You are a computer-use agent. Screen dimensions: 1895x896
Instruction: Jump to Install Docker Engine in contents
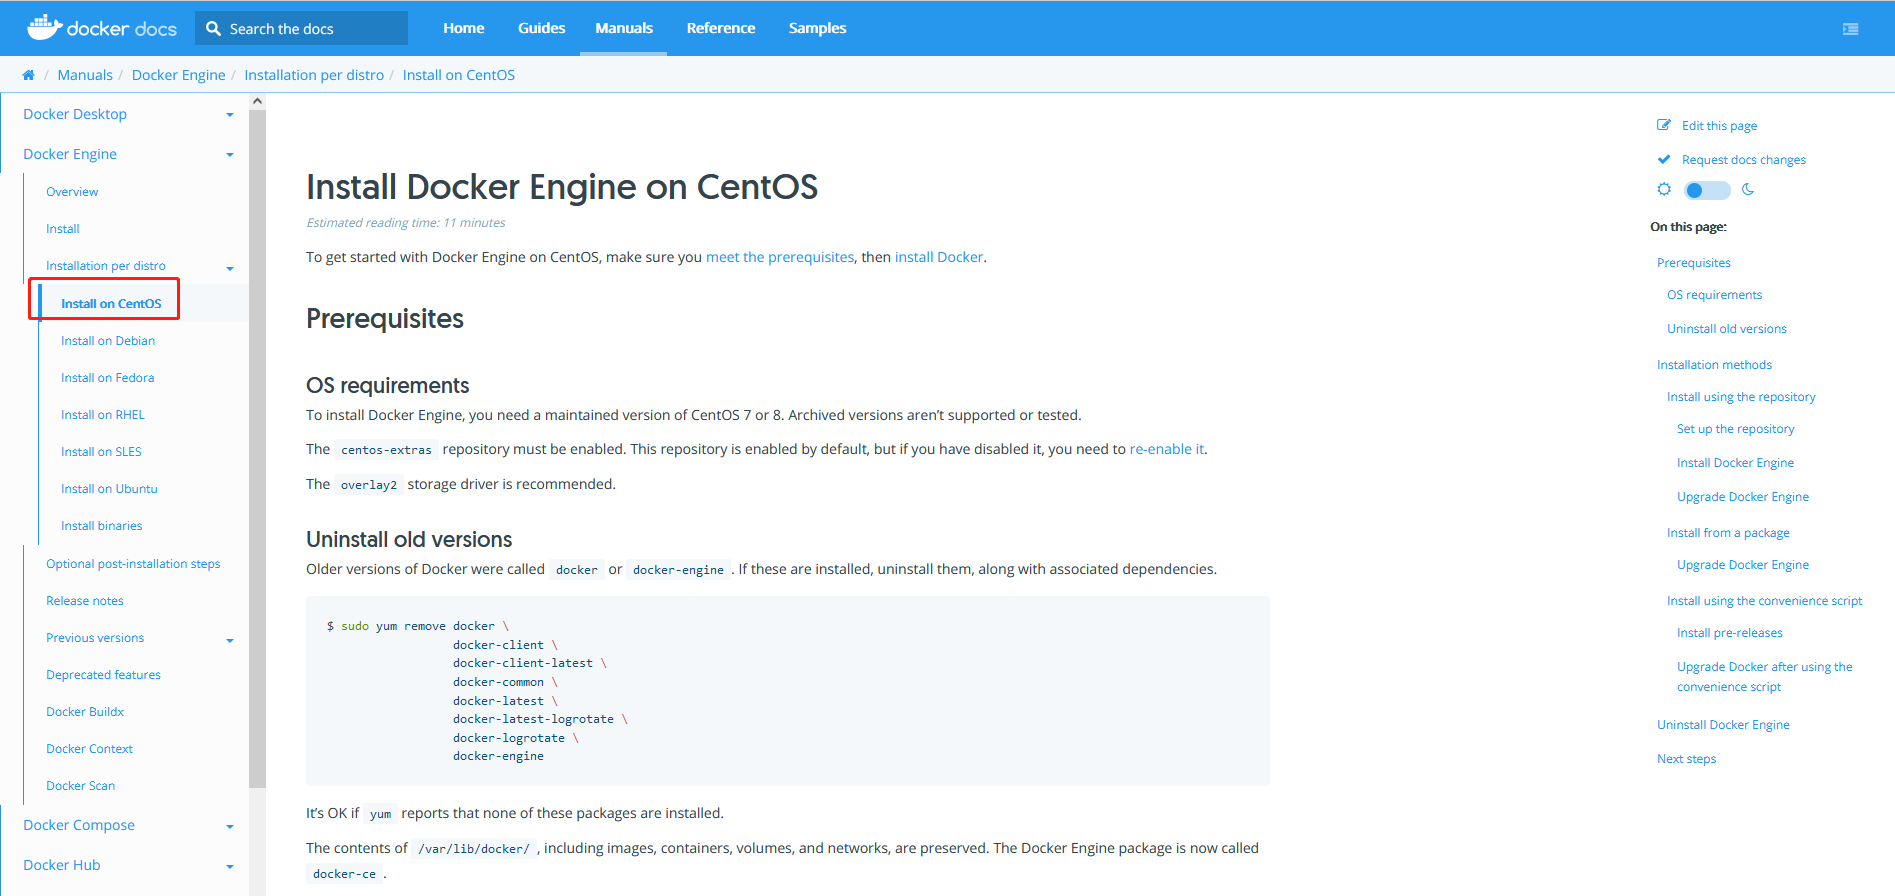pyautogui.click(x=1735, y=463)
